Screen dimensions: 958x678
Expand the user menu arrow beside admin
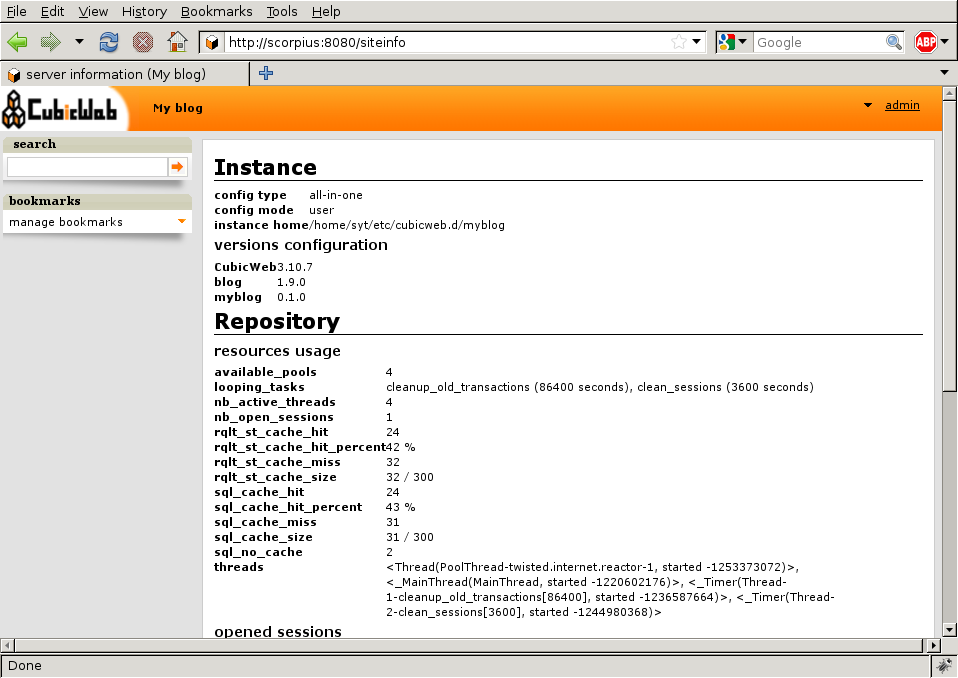[868, 105]
